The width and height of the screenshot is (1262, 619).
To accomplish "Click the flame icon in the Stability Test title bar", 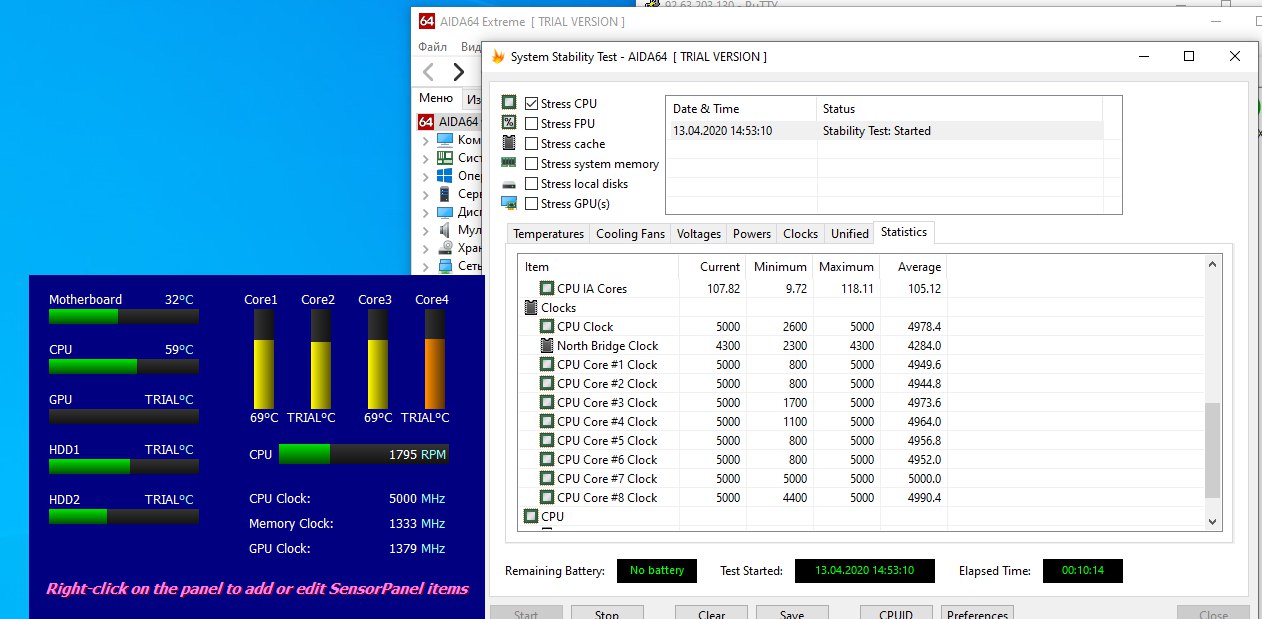I will [498, 57].
